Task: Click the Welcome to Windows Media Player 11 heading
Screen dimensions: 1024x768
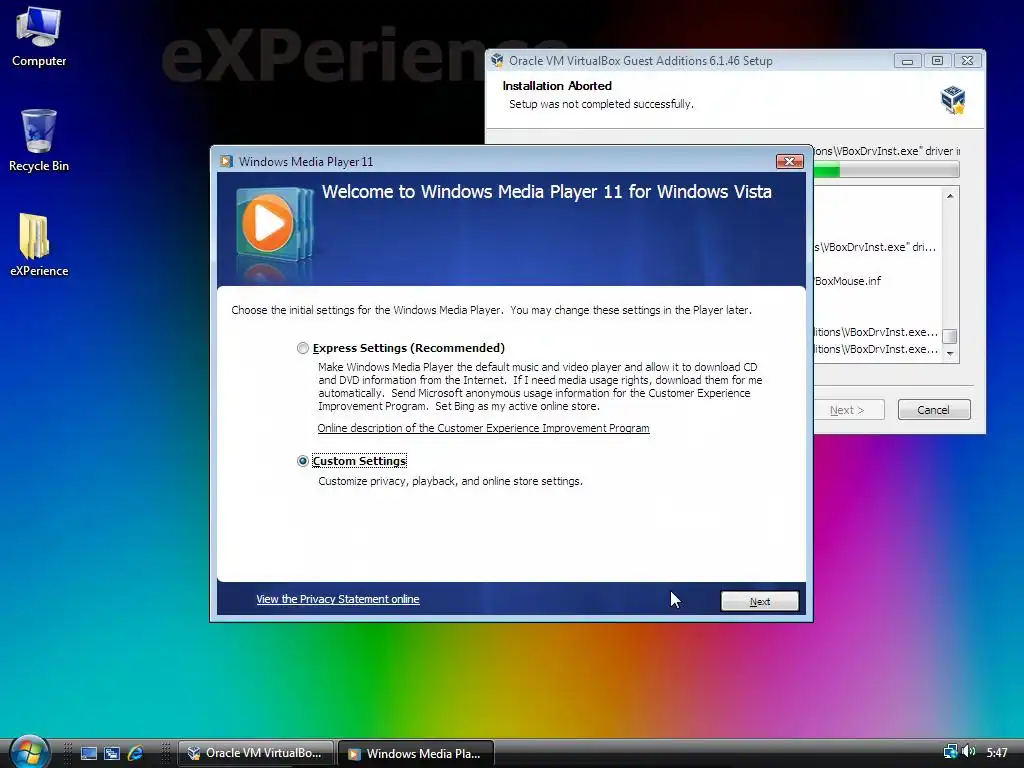Action: pos(547,191)
